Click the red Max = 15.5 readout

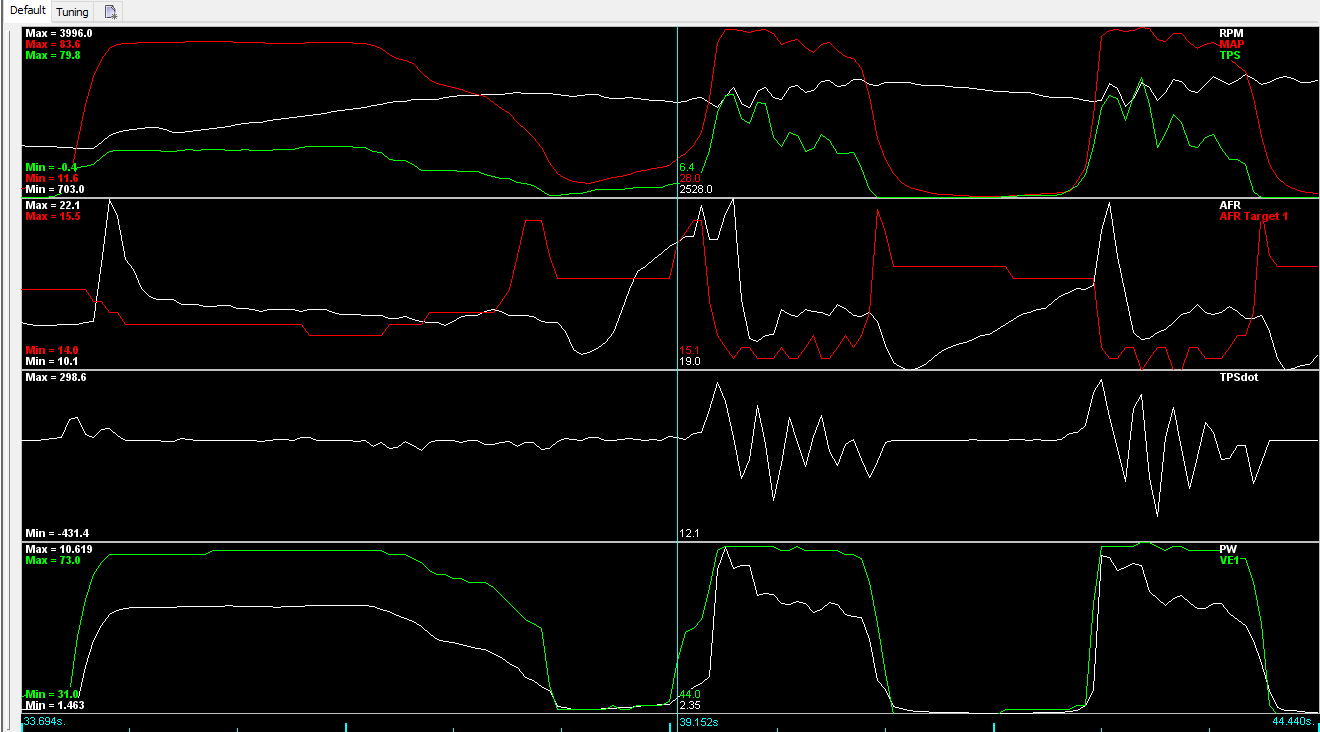[53, 216]
